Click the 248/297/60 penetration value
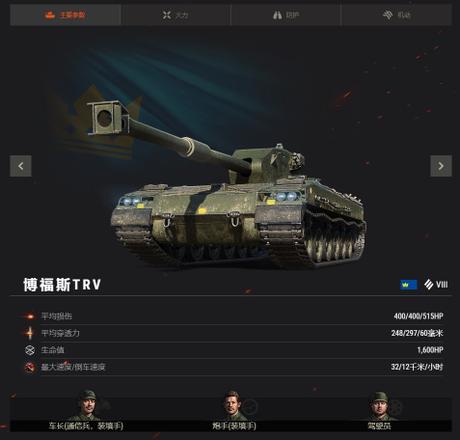Screen dimensions: 460x440 (x=417, y=333)
